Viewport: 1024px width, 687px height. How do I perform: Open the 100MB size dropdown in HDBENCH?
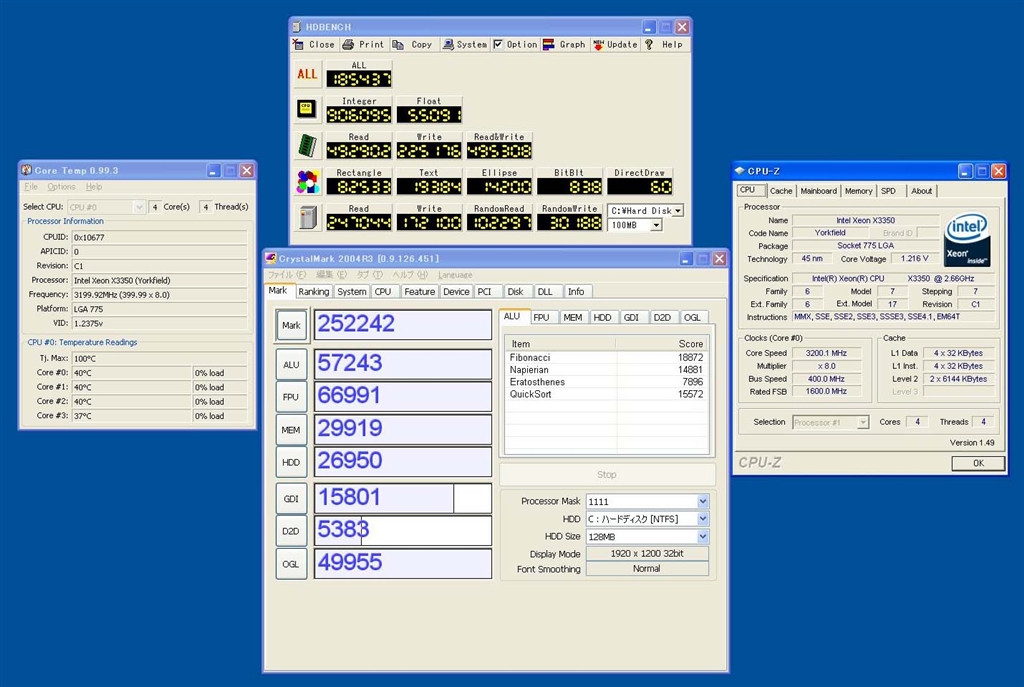point(656,225)
